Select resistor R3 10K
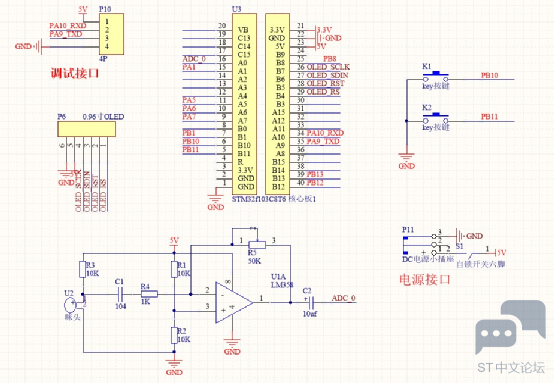The width and height of the screenshot is (554, 383). coord(83,270)
